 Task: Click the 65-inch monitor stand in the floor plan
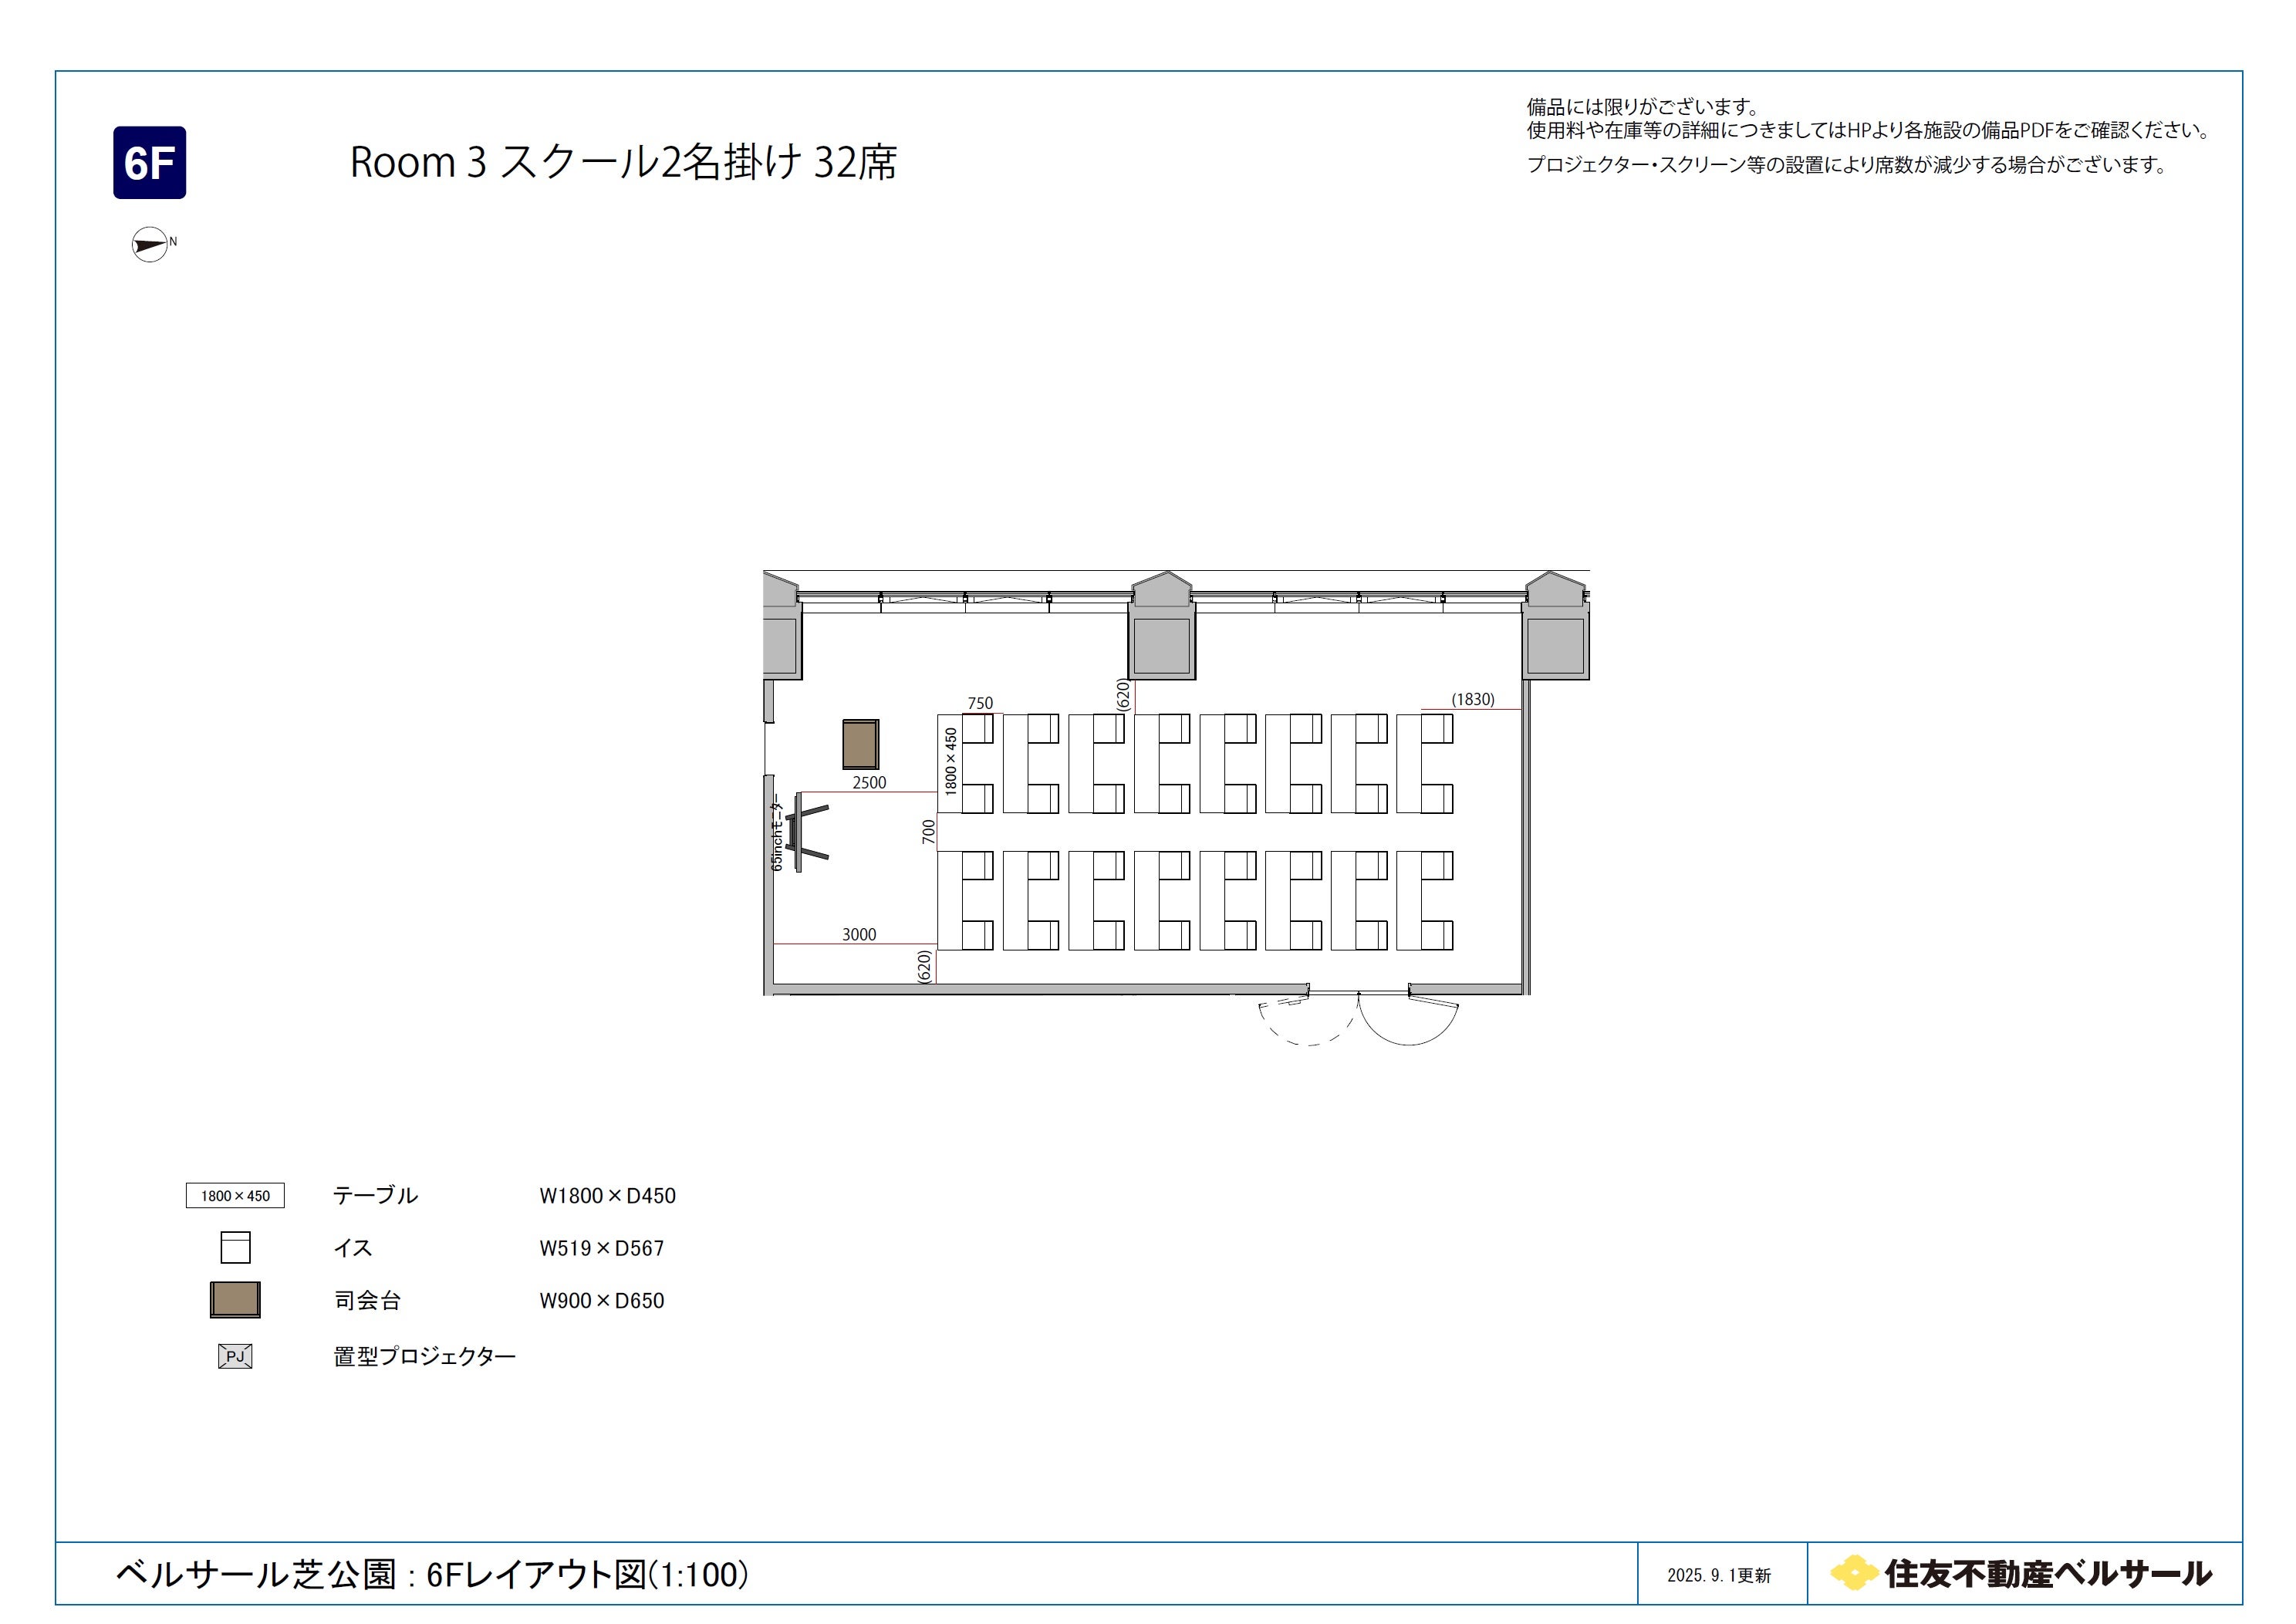[x=808, y=832]
